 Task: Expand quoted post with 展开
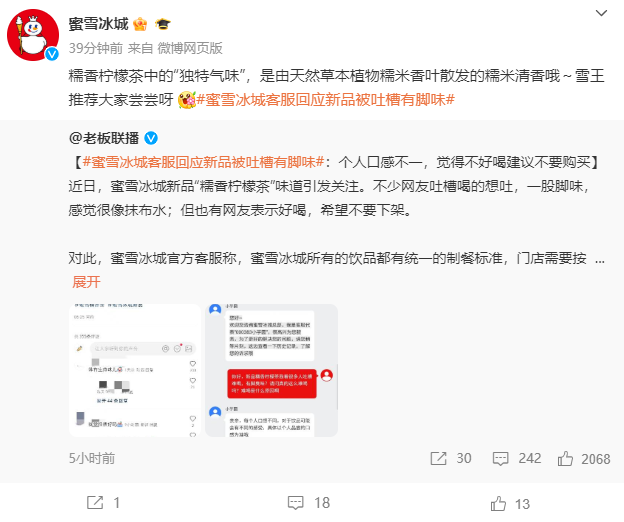86,282
